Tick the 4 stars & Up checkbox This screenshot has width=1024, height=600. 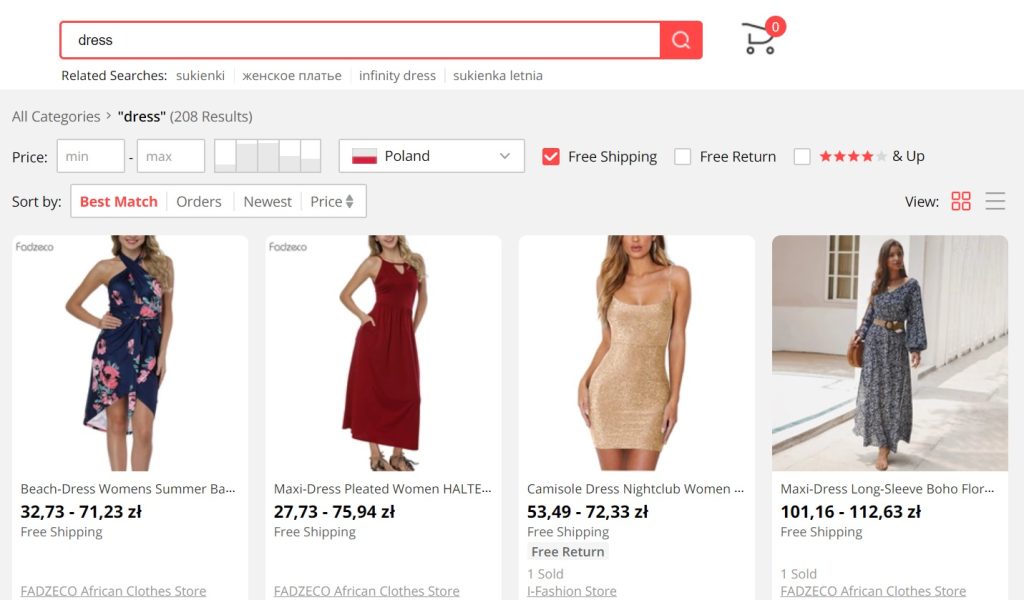[802, 156]
